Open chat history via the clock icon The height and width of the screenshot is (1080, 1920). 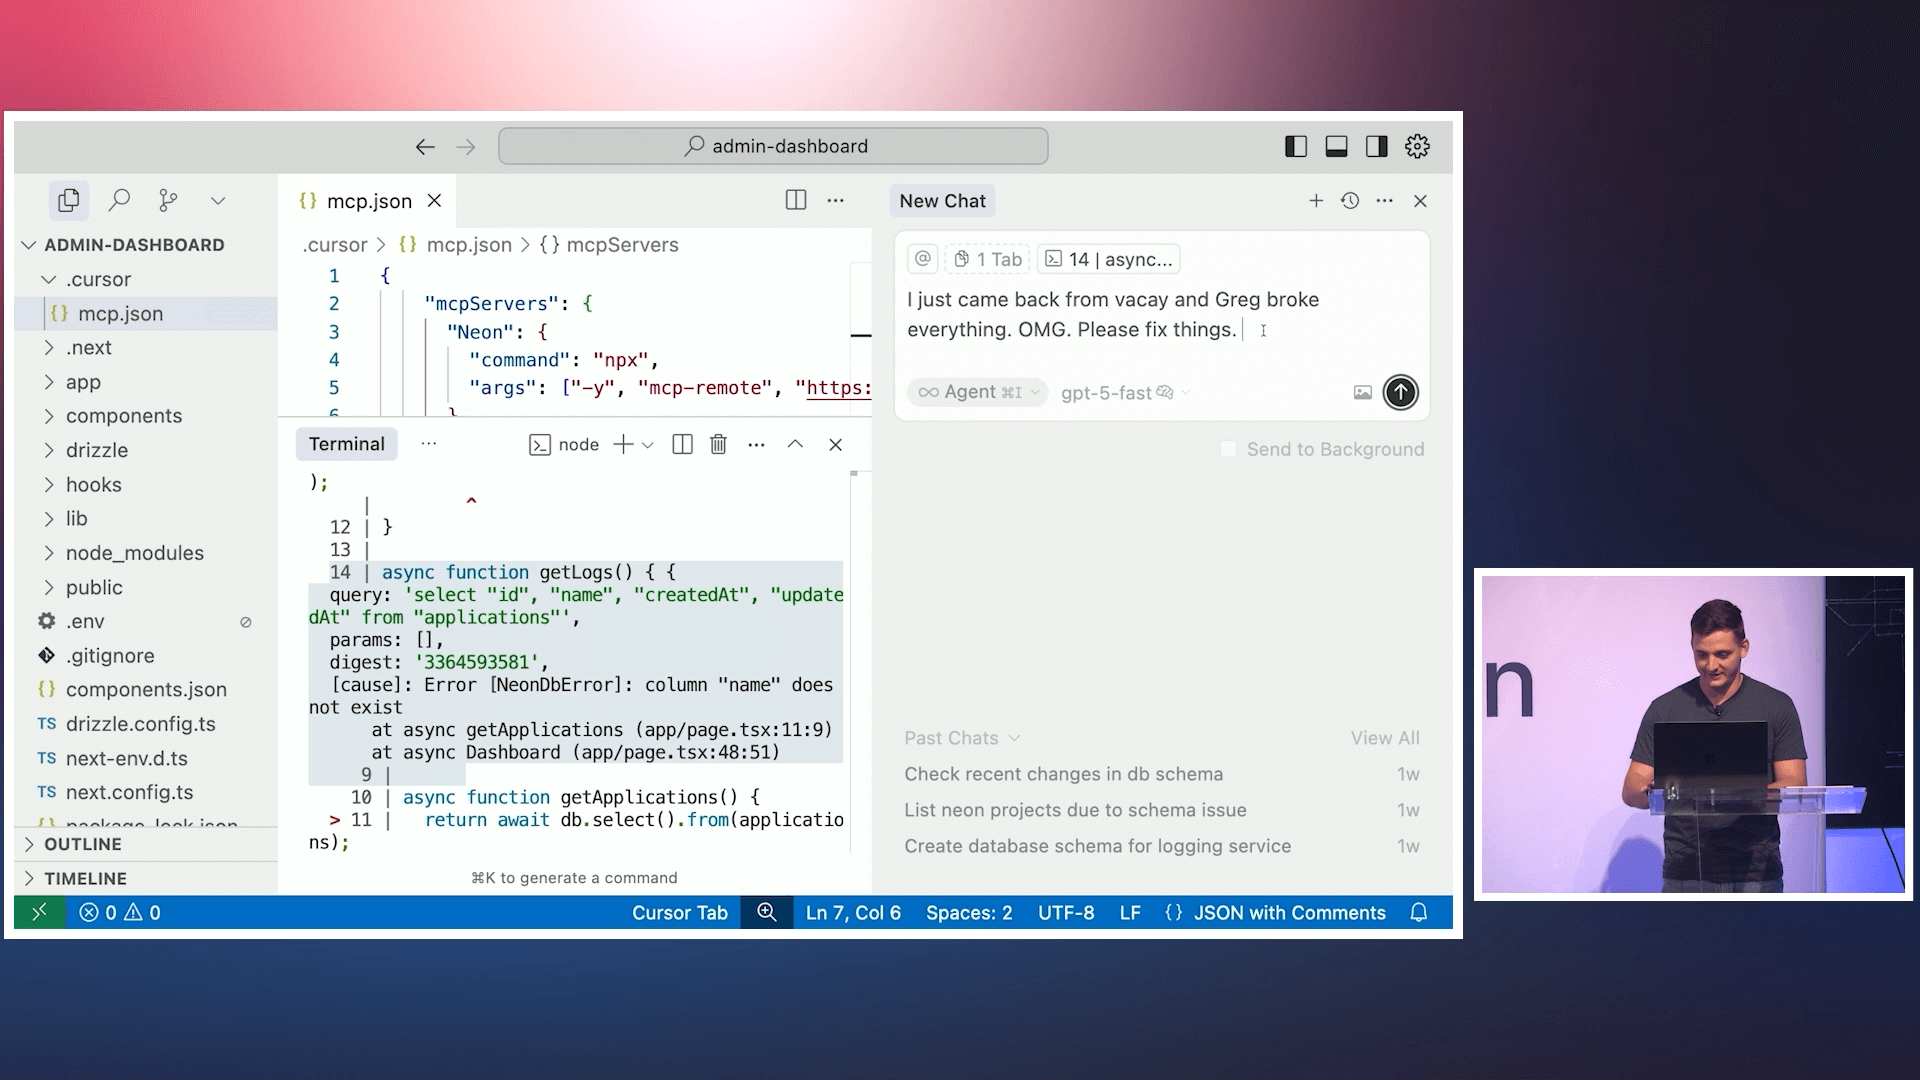(x=1350, y=200)
